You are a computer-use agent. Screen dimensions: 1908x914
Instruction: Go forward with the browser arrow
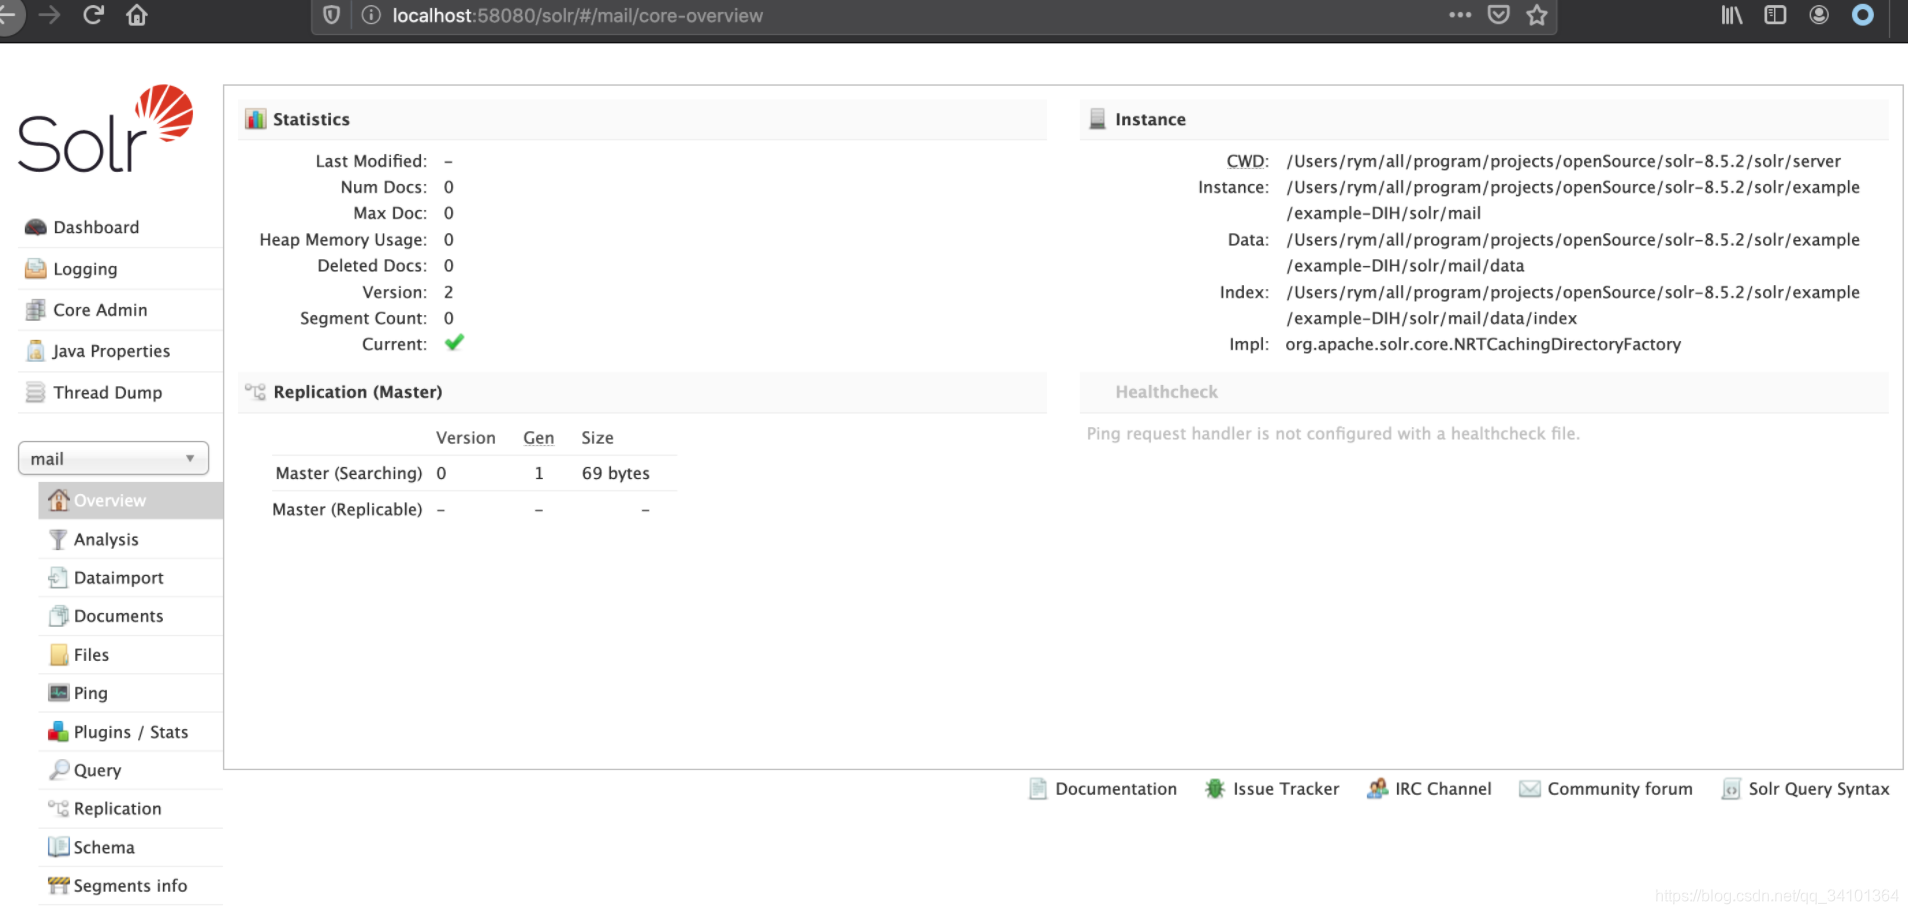(49, 15)
